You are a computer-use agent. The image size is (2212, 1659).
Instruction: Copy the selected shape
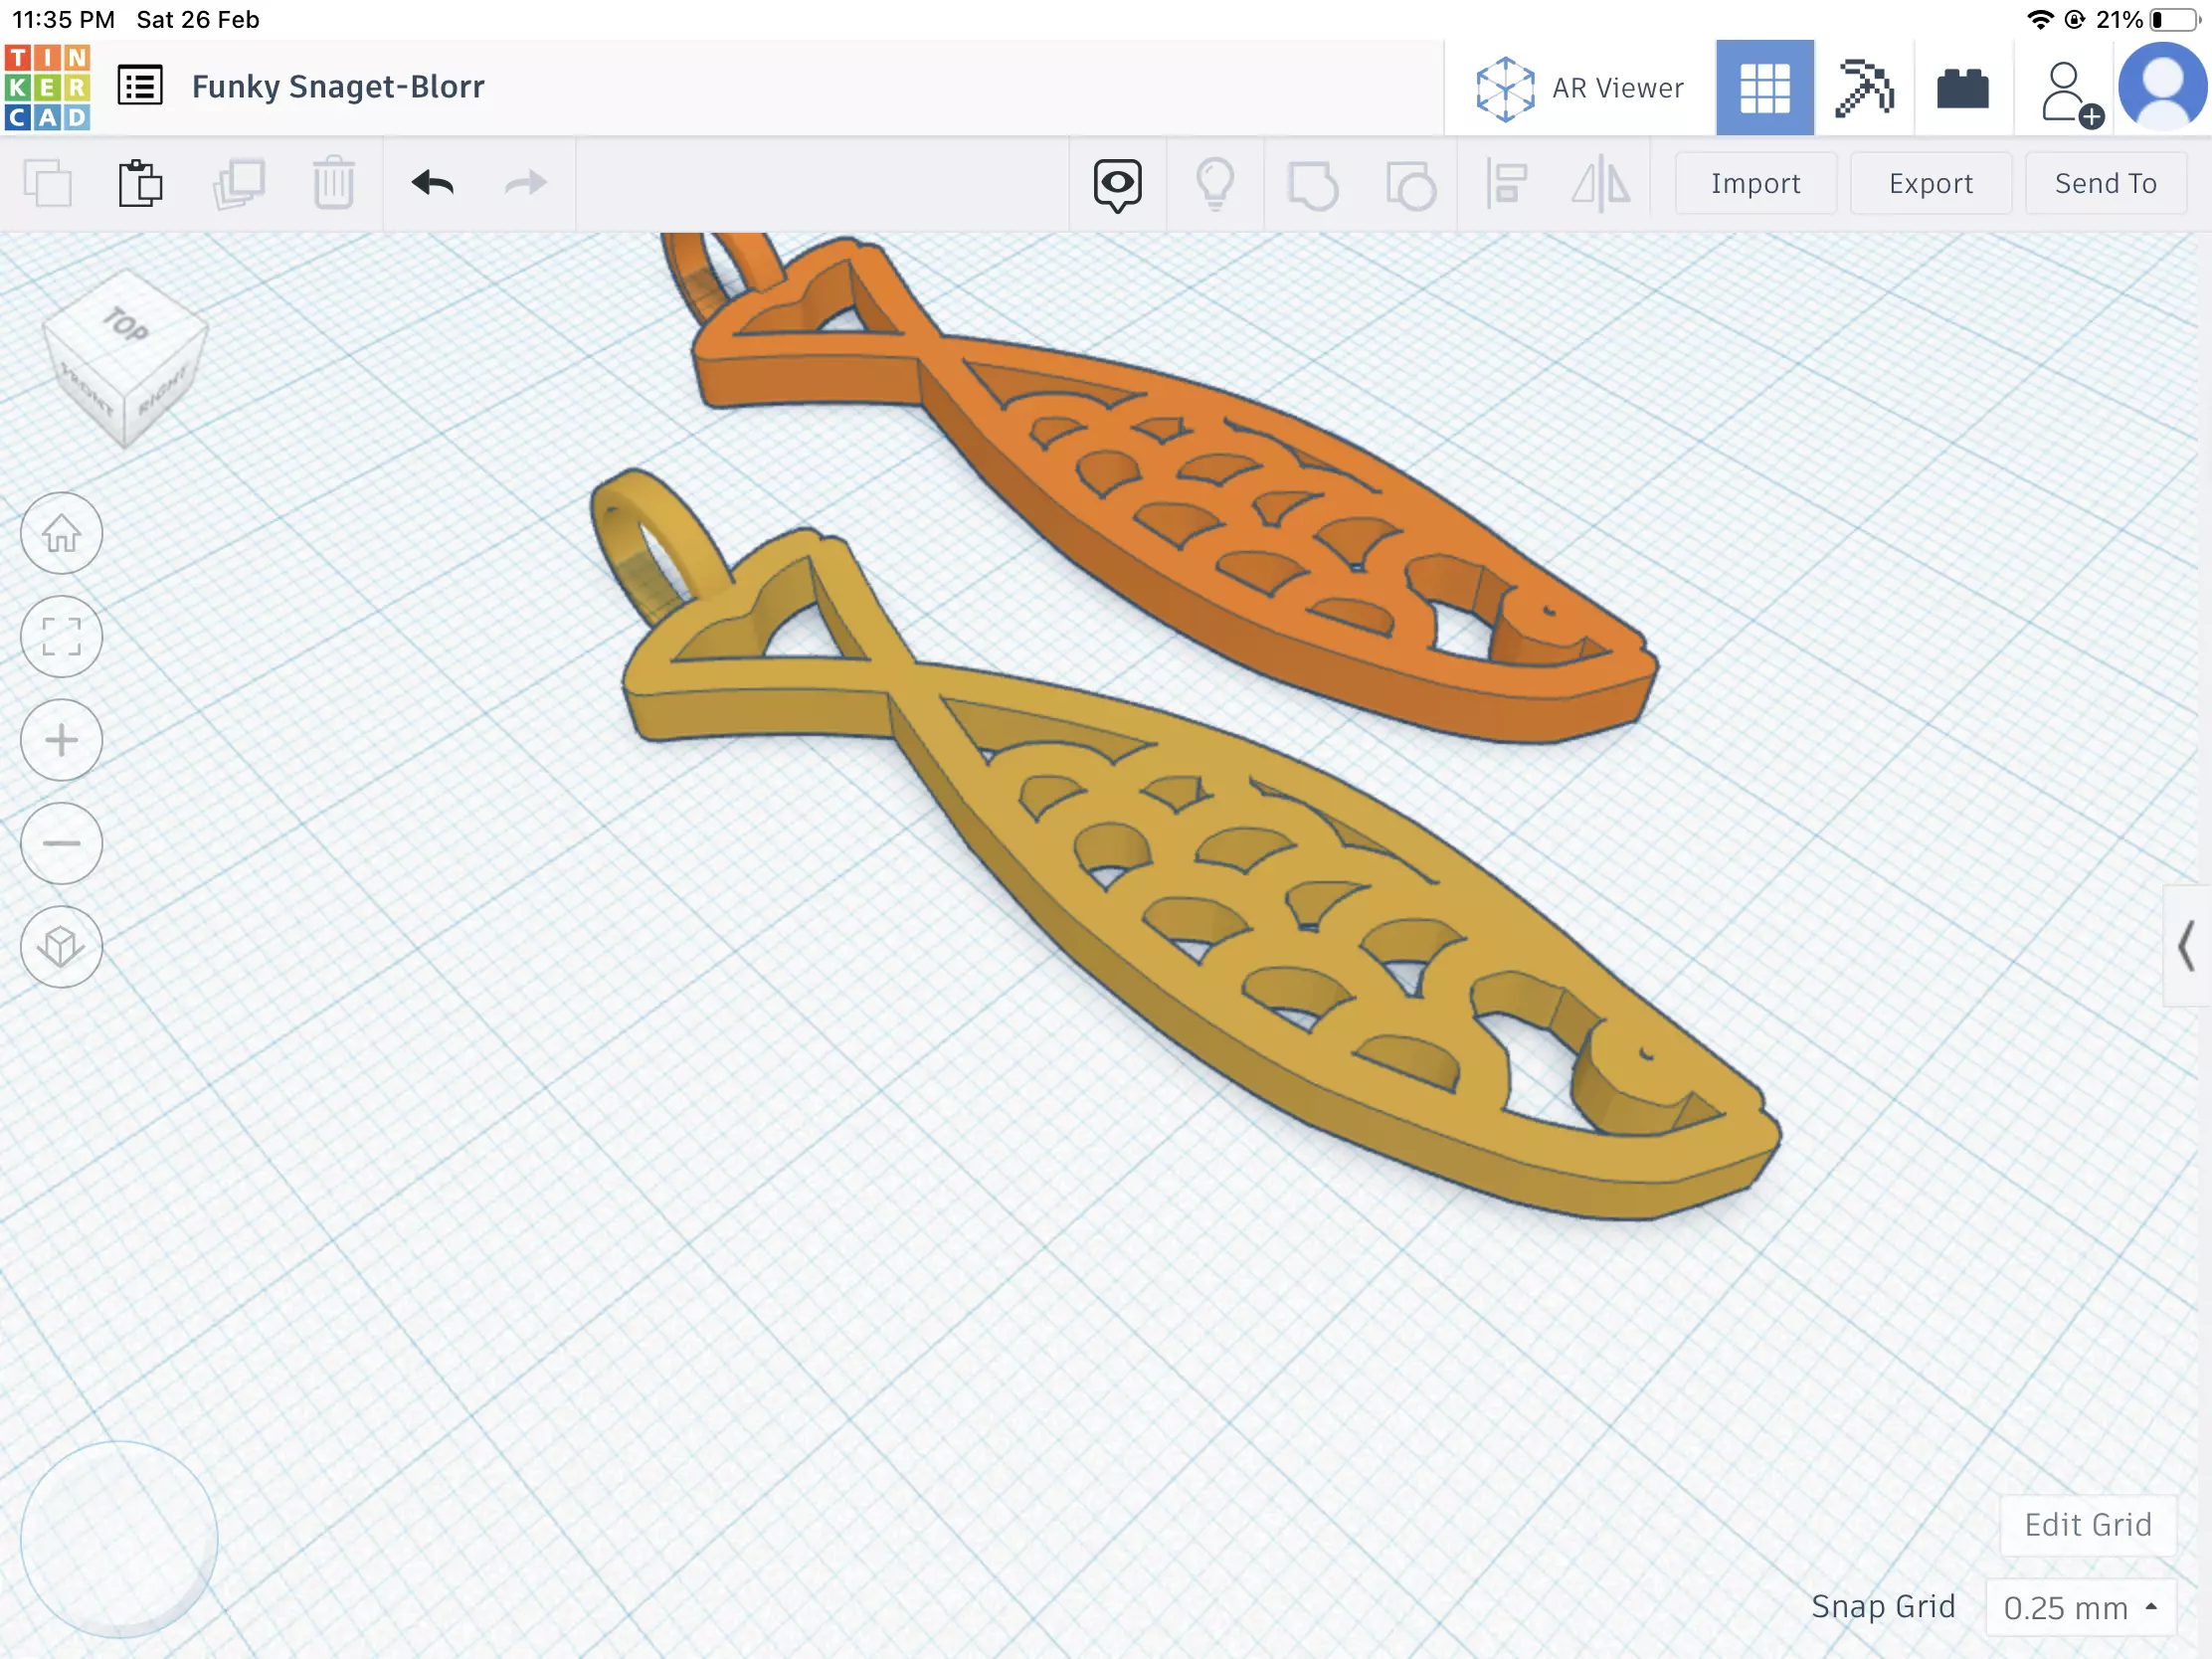point(48,184)
